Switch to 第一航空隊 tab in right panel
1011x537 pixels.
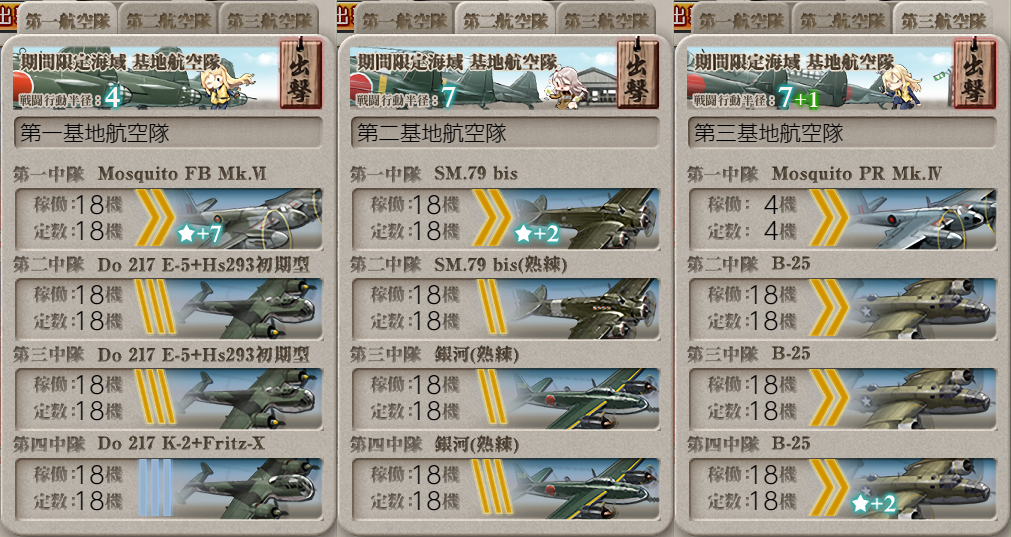(x=741, y=21)
